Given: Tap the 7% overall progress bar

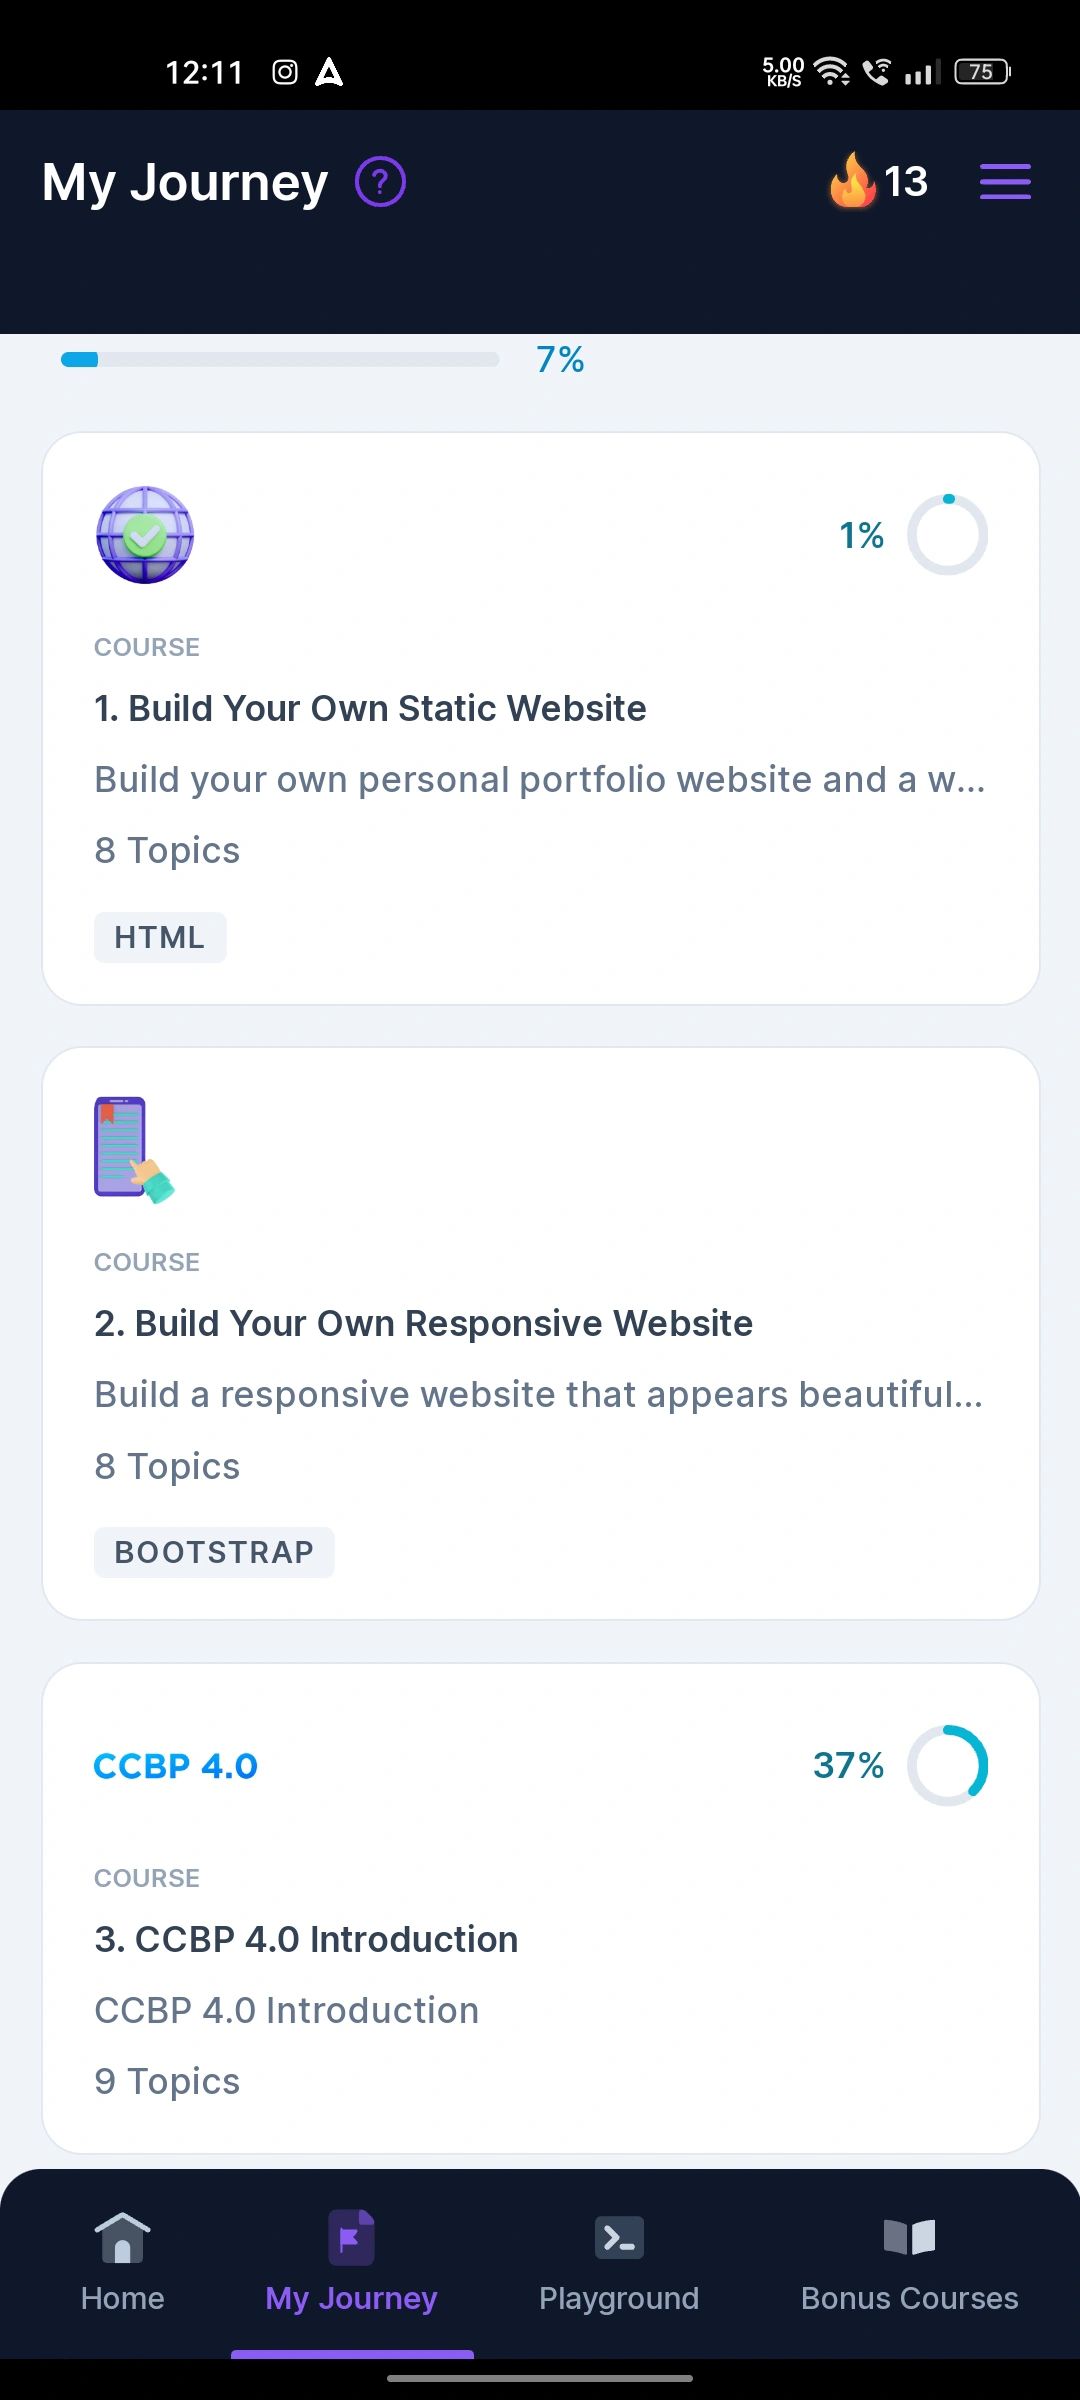Looking at the screenshot, I should click(280, 360).
